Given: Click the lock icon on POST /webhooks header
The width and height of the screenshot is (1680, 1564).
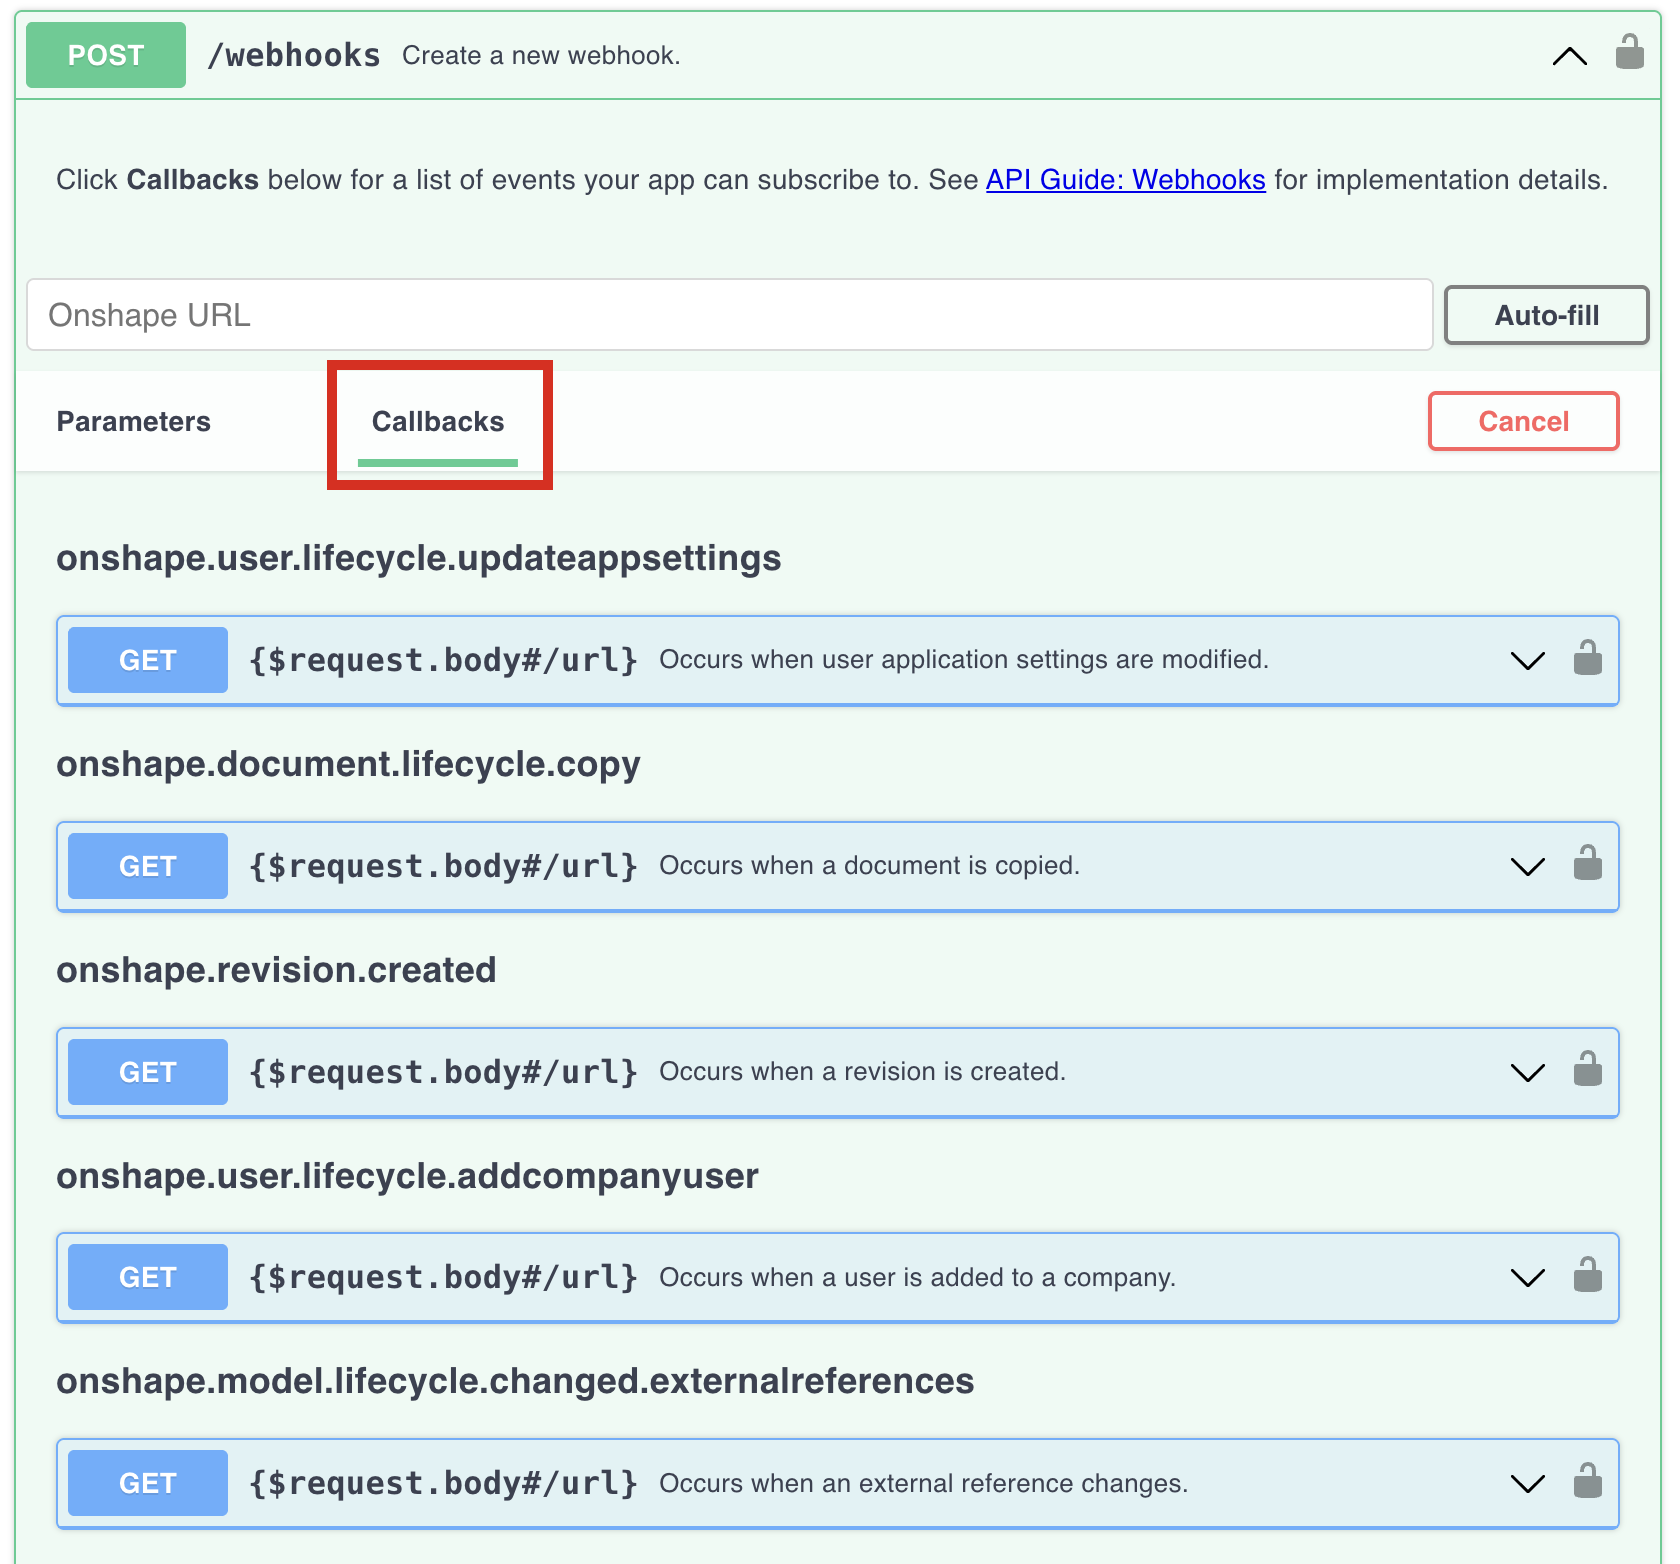Looking at the screenshot, I should [x=1629, y=52].
